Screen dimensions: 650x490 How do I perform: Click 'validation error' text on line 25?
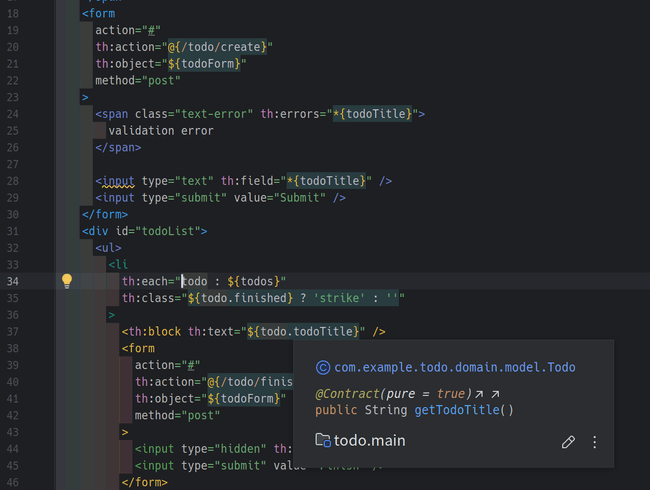tap(160, 130)
